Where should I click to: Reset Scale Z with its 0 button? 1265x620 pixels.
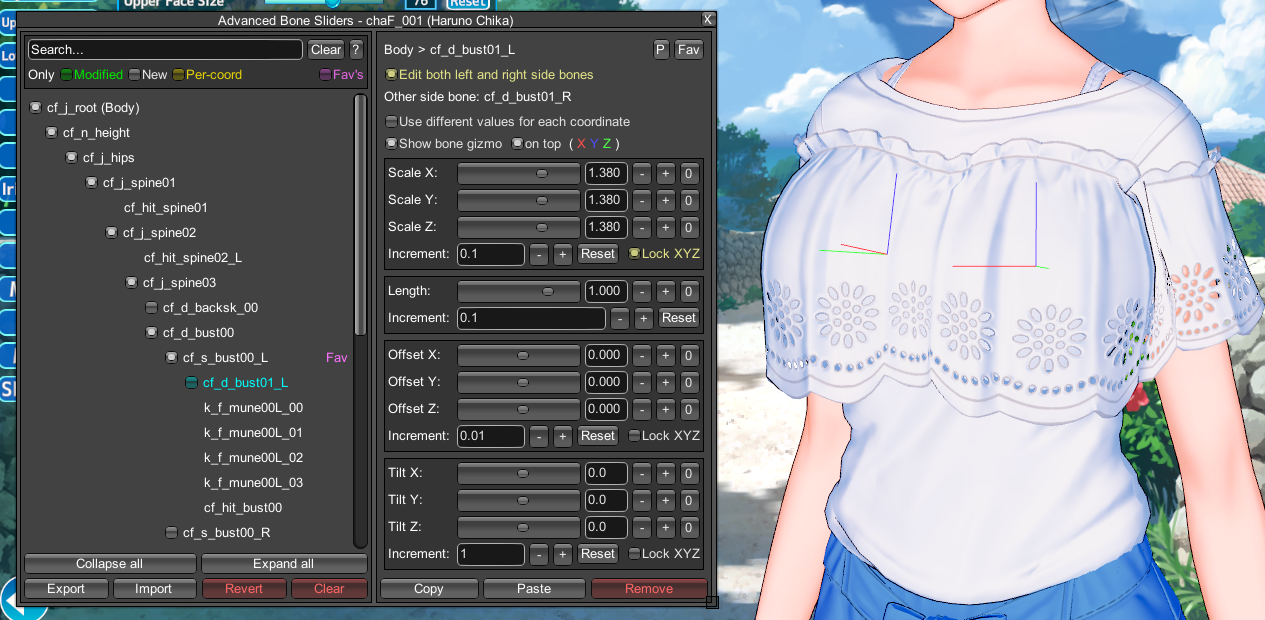click(689, 227)
